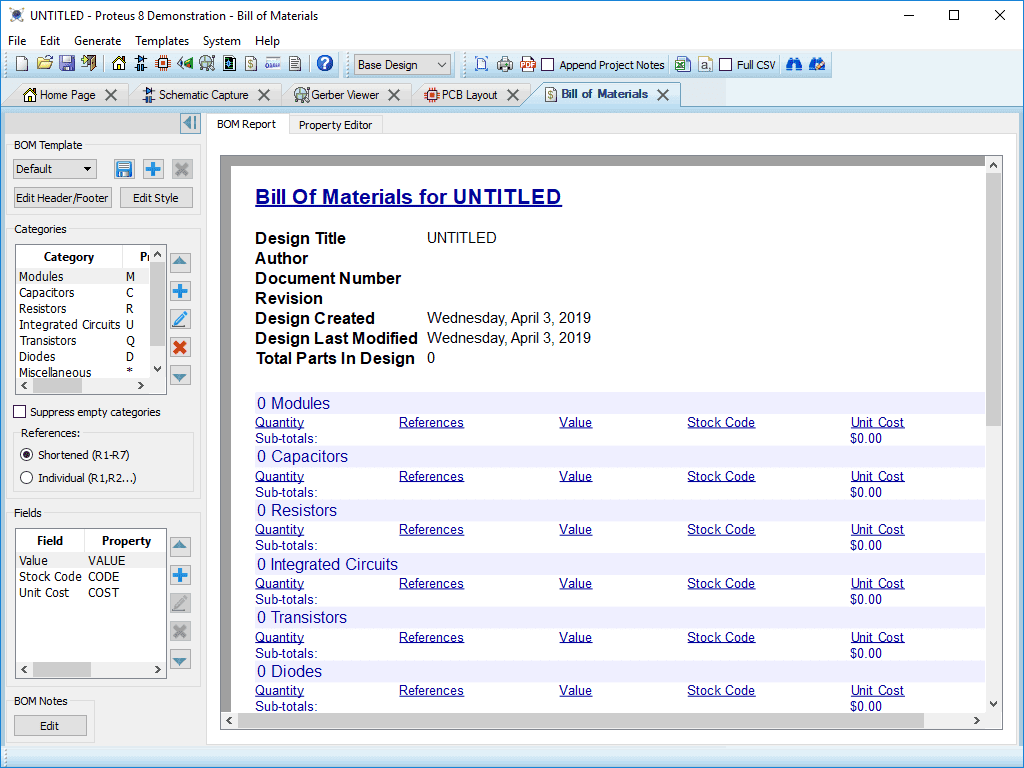The height and width of the screenshot is (768, 1024).
Task: Save the project using the floppy icon
Action: 67,64
